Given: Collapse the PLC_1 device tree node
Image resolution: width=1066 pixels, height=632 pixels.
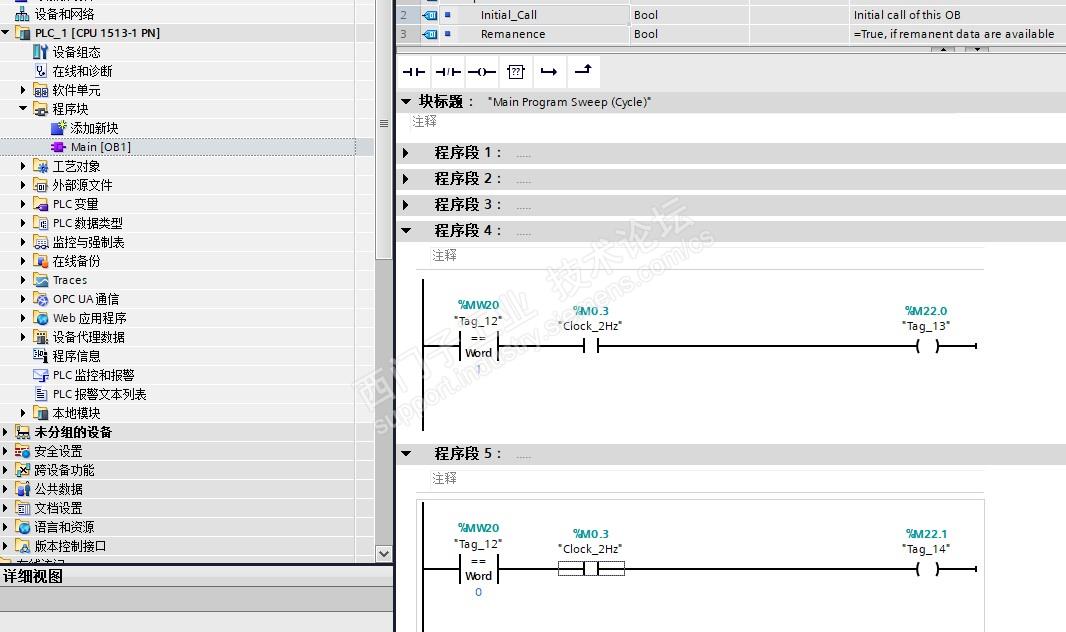Looking at the screenshot, I should 5,33.
